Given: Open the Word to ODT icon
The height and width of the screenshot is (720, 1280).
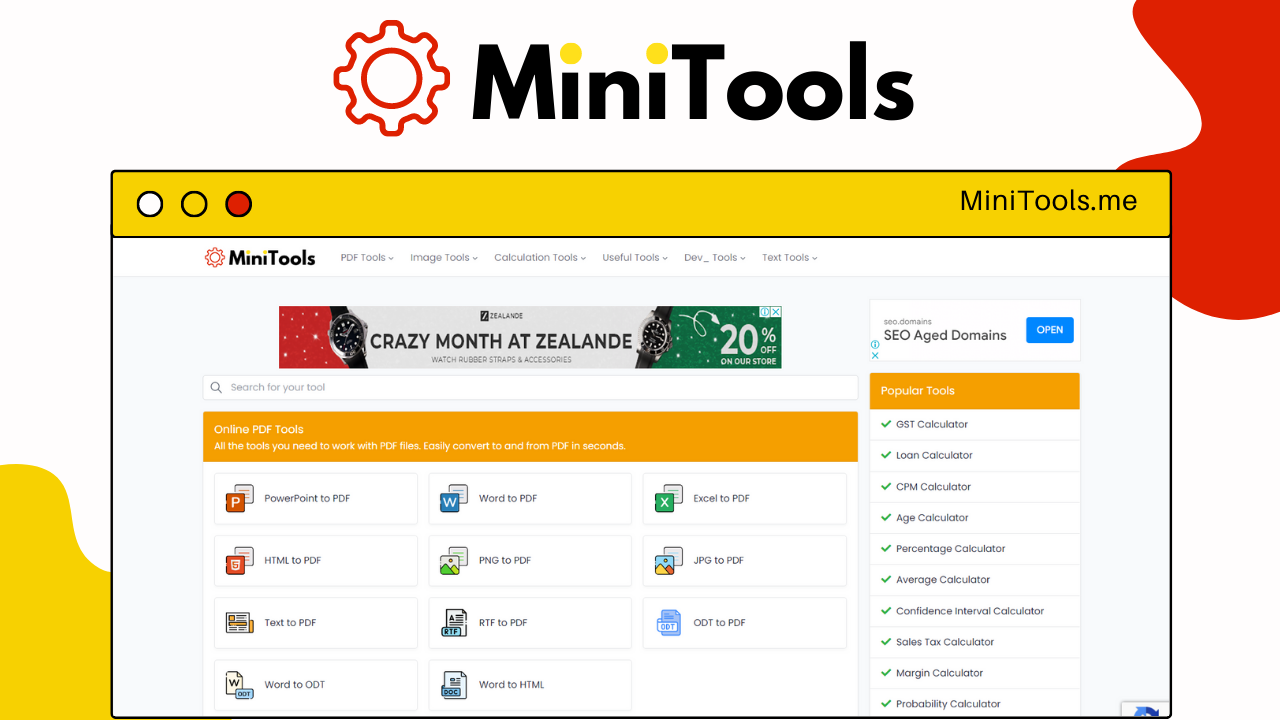Looking at the screenshot, I should click(x=240, y=684).
